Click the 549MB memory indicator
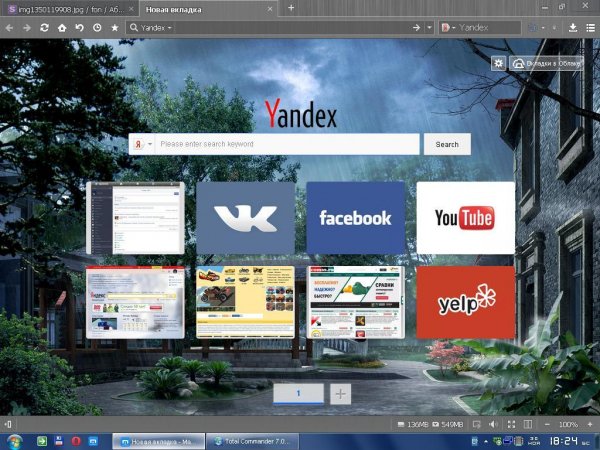Screen dimensions: 600x450 point(447,424)
